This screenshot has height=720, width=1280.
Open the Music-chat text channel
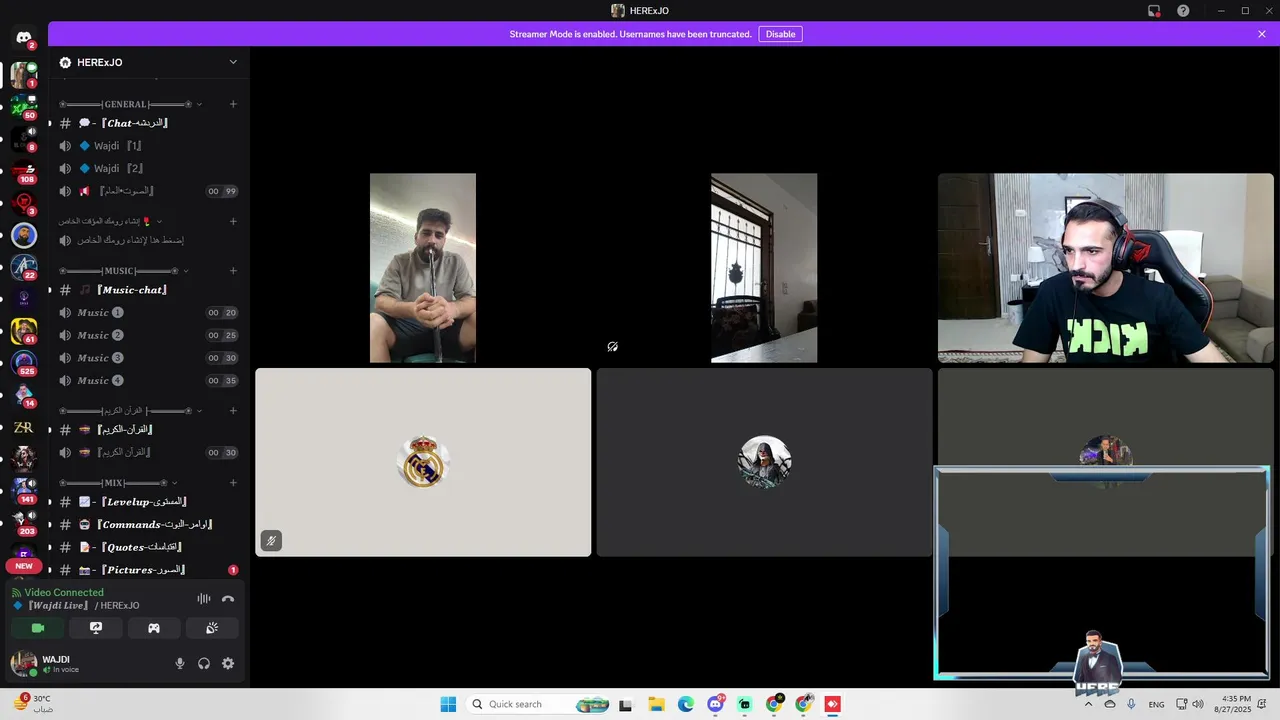click(x=148, y=290)
